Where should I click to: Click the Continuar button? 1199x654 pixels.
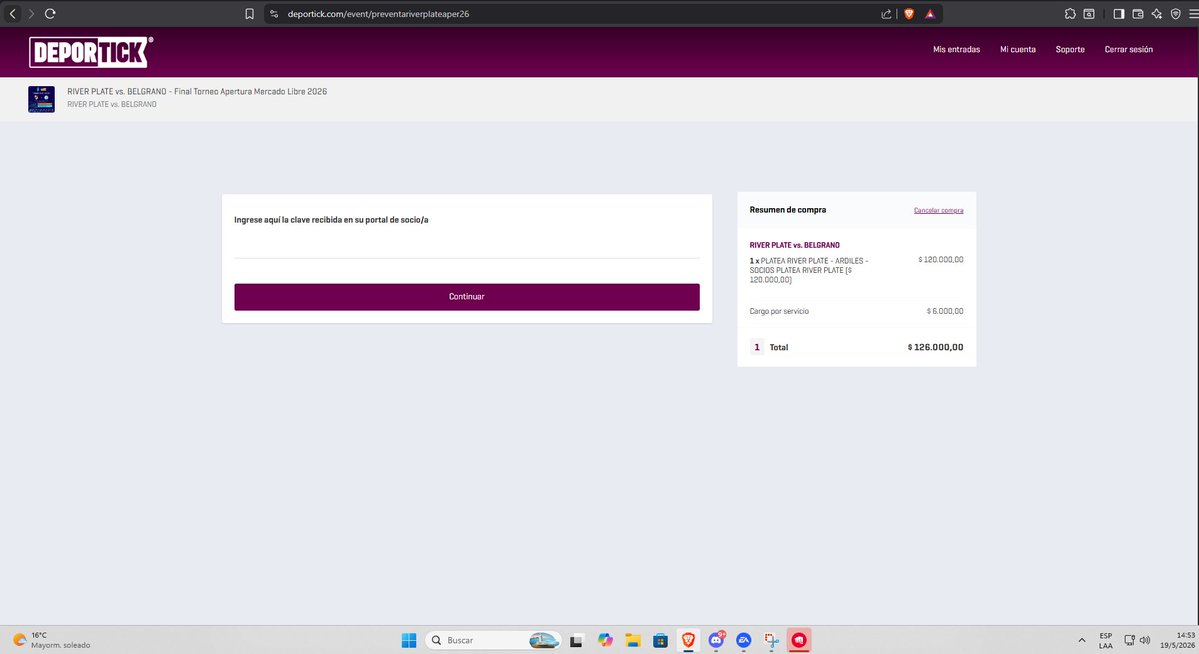coord(466,297)
